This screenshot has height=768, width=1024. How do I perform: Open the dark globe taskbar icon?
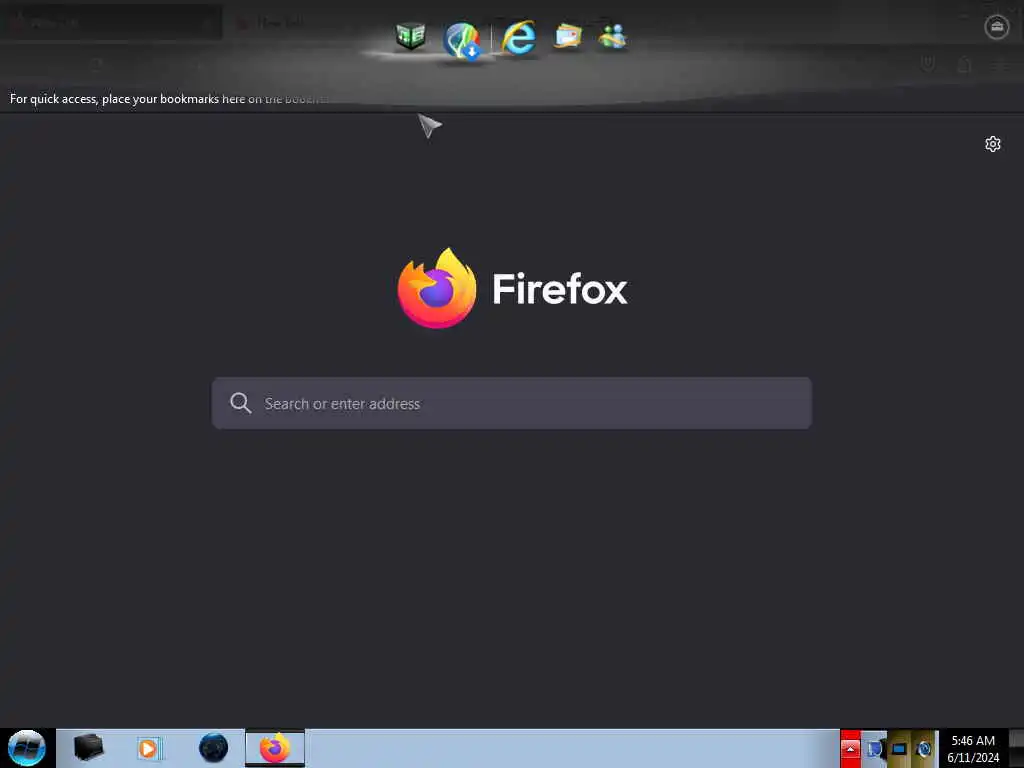[214, 748]
